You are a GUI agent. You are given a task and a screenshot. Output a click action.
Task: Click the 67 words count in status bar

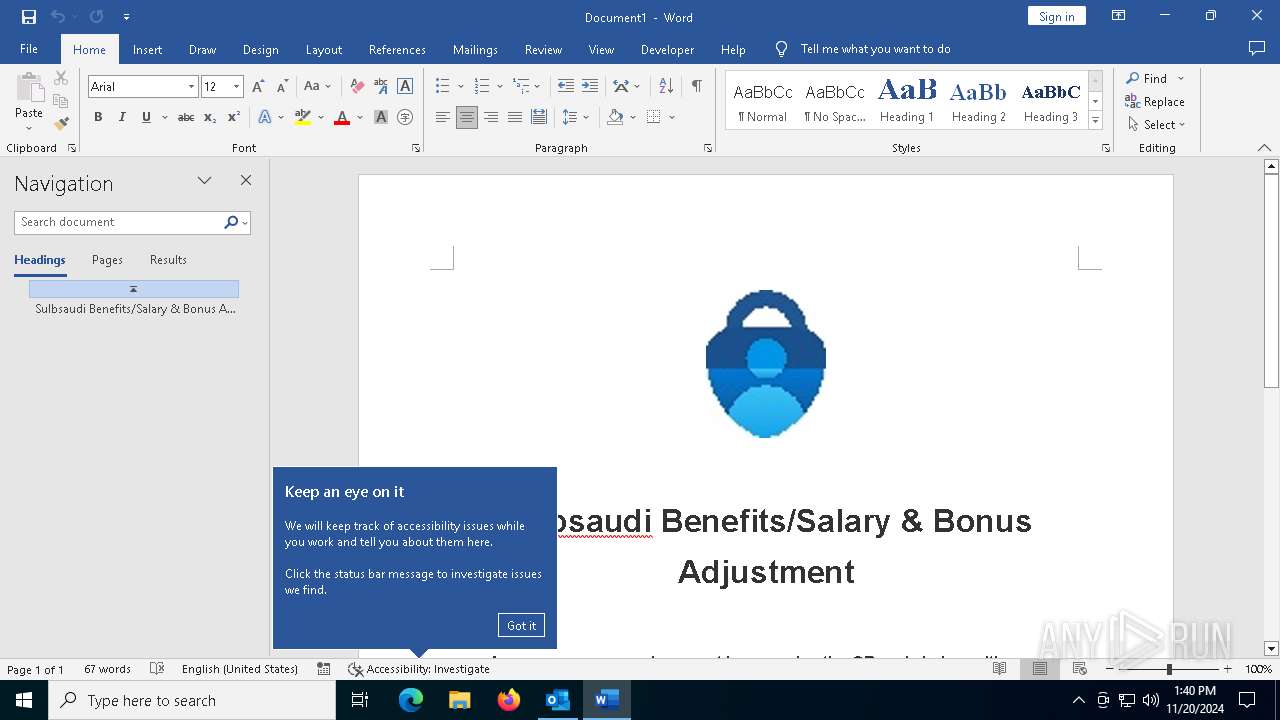(x=107, y=669)
